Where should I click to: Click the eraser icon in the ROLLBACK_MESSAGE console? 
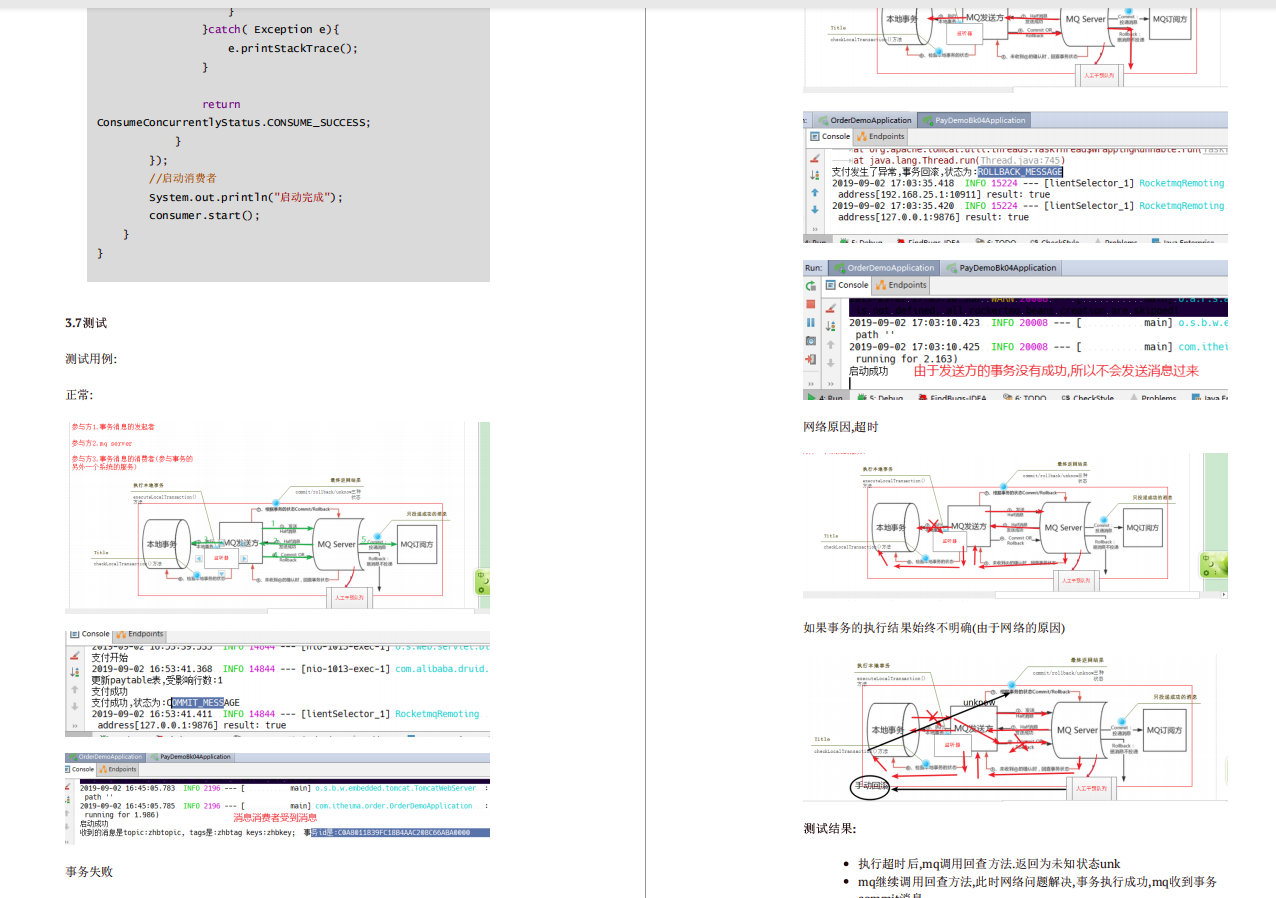coord(814,159)
